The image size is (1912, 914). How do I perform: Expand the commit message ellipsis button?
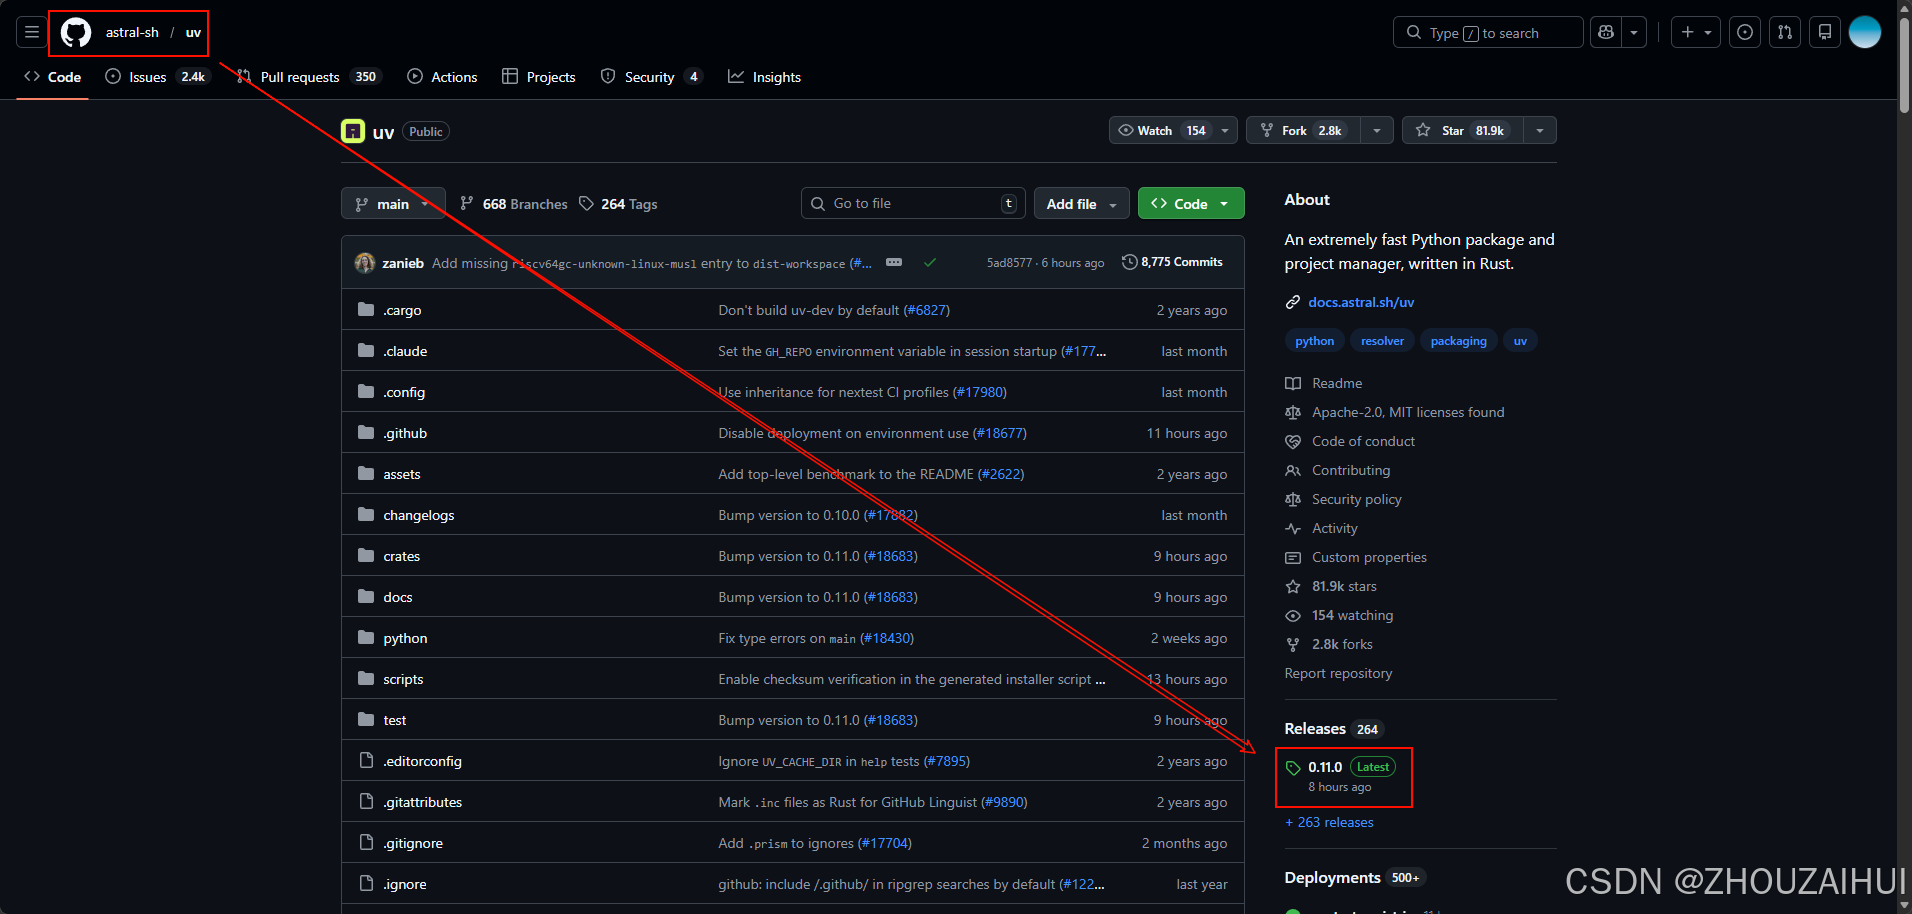tap(894, 262)
